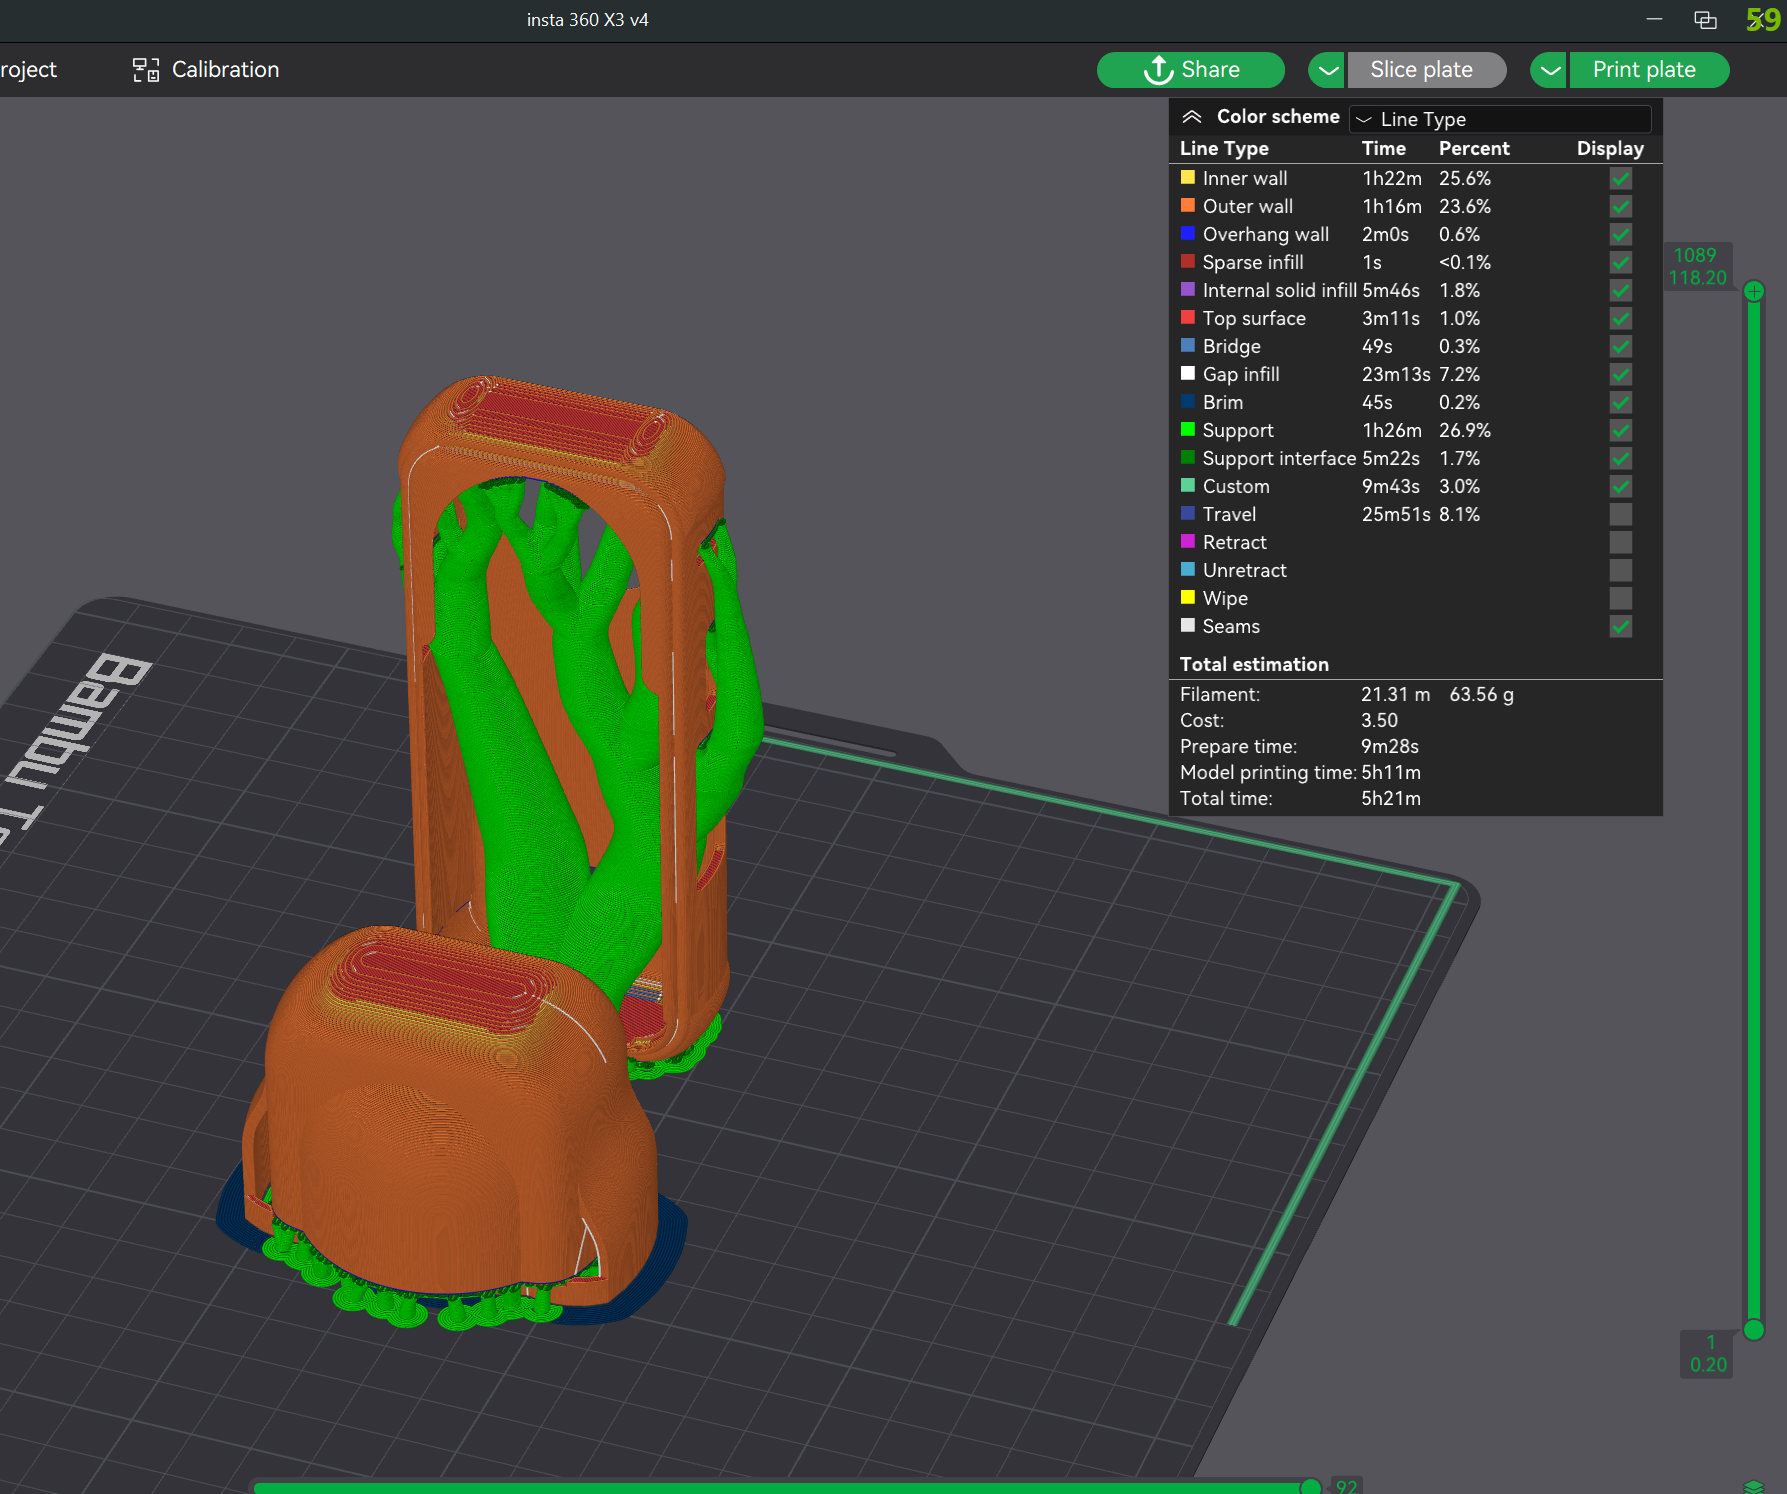Enable Unretract display checkbox
This screenshot has width=1787, height=1494.
[x=1621, y=570]
